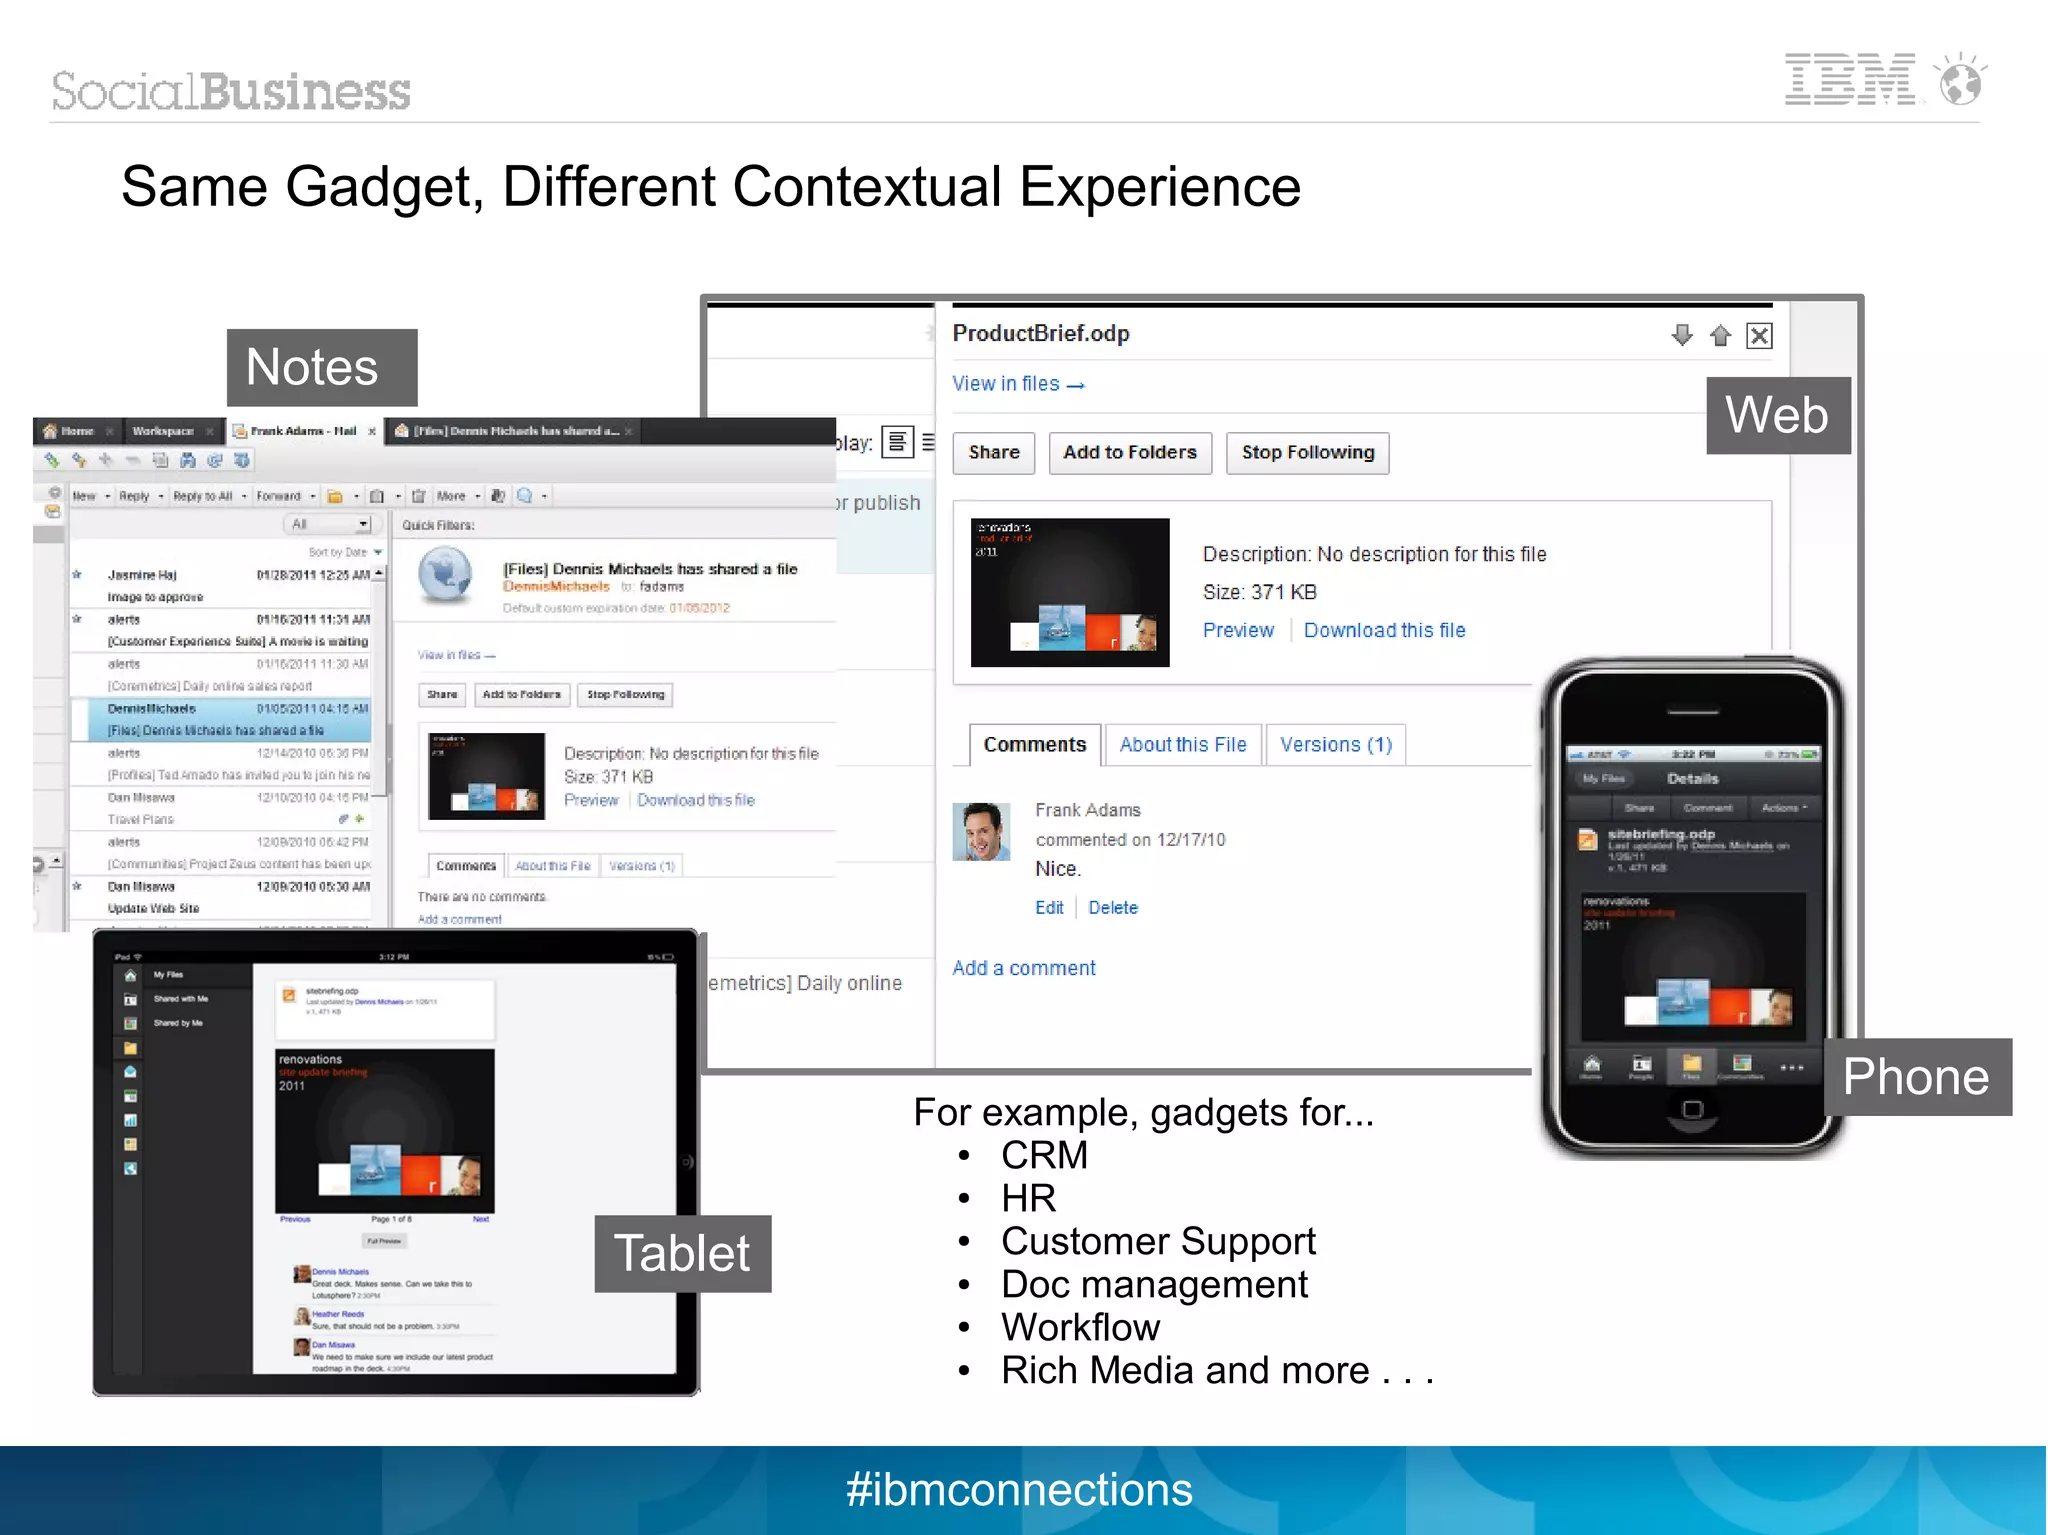The image size is (2048, 1535).
Task: Click Download this file in Web panel
Action: (1384, 630)
